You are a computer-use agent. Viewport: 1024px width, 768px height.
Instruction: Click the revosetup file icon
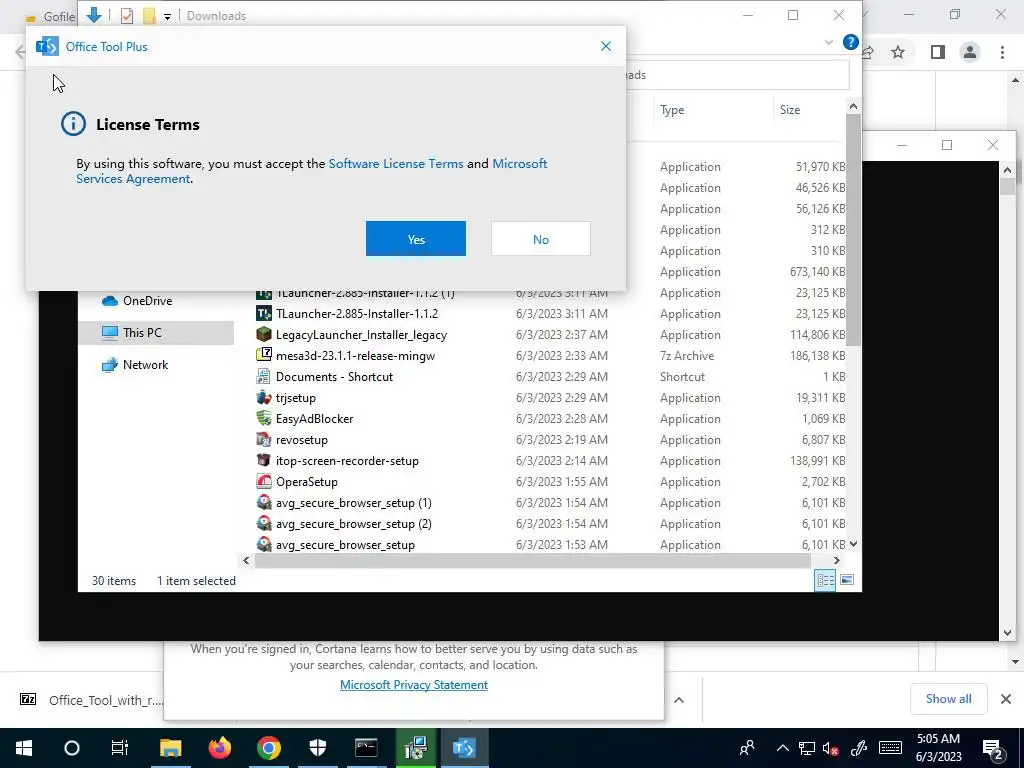[264, 440]
